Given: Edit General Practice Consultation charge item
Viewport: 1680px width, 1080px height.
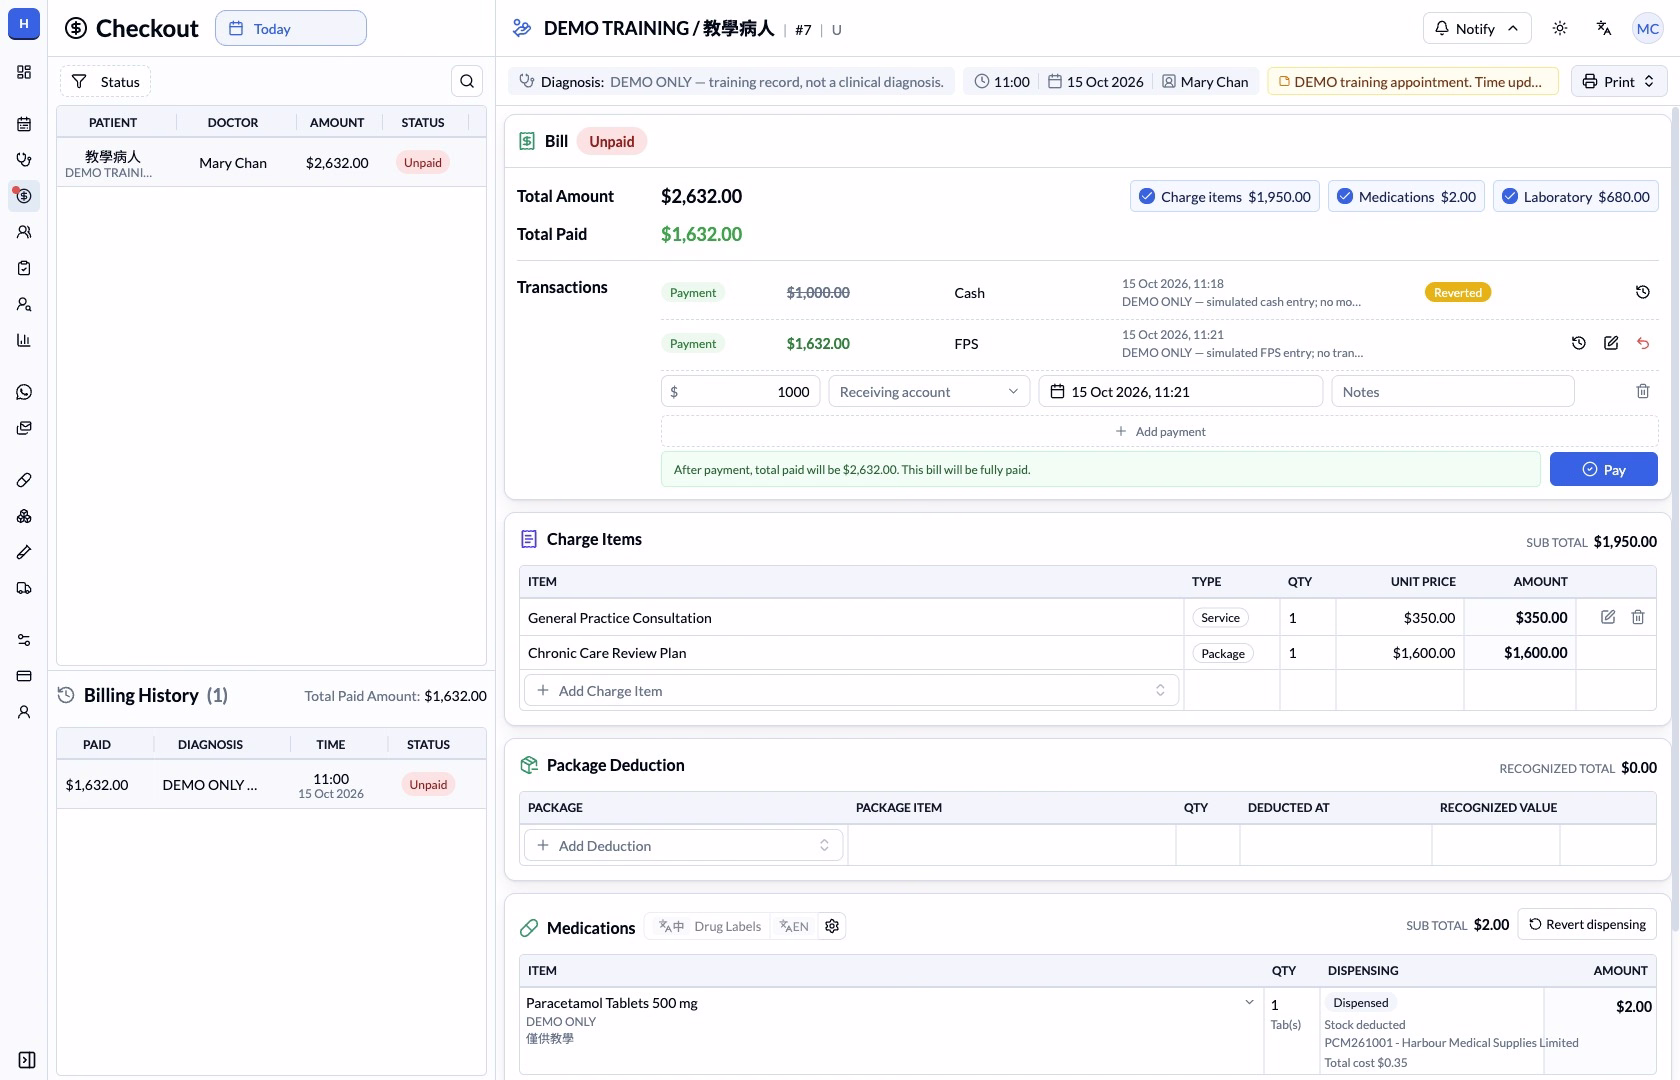Looking at the screenshot, I should 1608,617.
